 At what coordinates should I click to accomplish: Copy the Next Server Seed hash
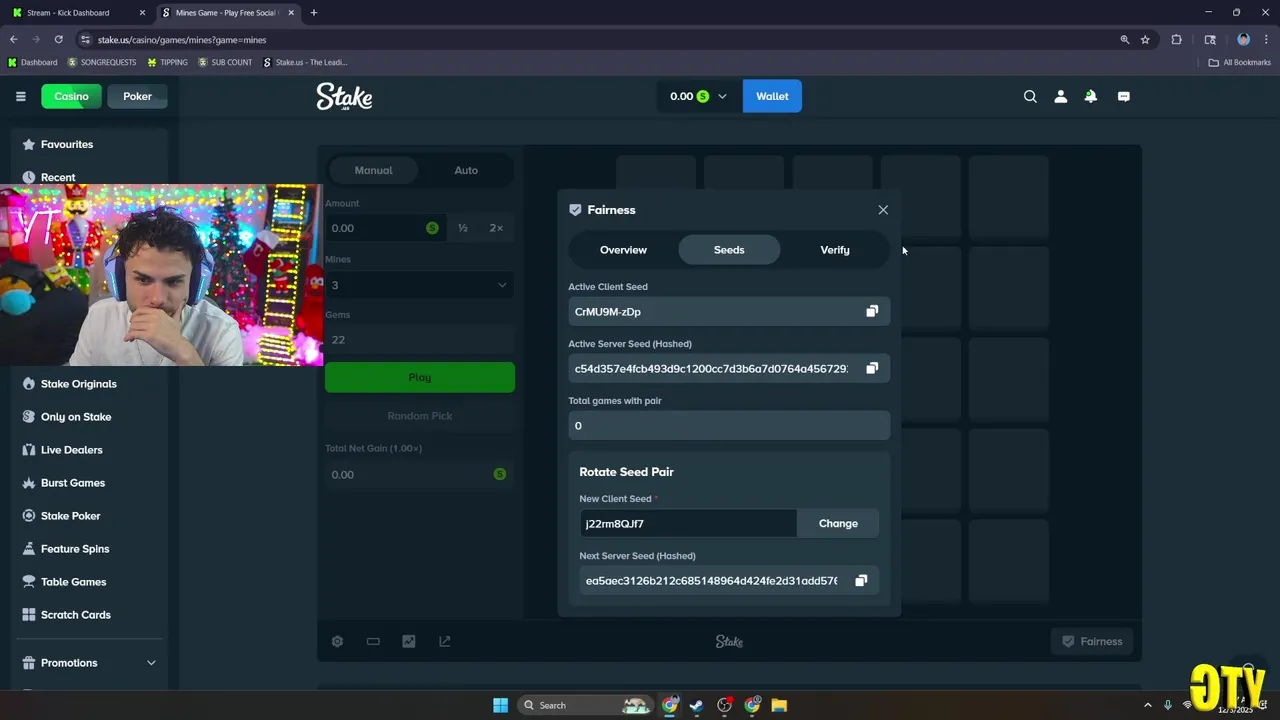pos(861,581)
